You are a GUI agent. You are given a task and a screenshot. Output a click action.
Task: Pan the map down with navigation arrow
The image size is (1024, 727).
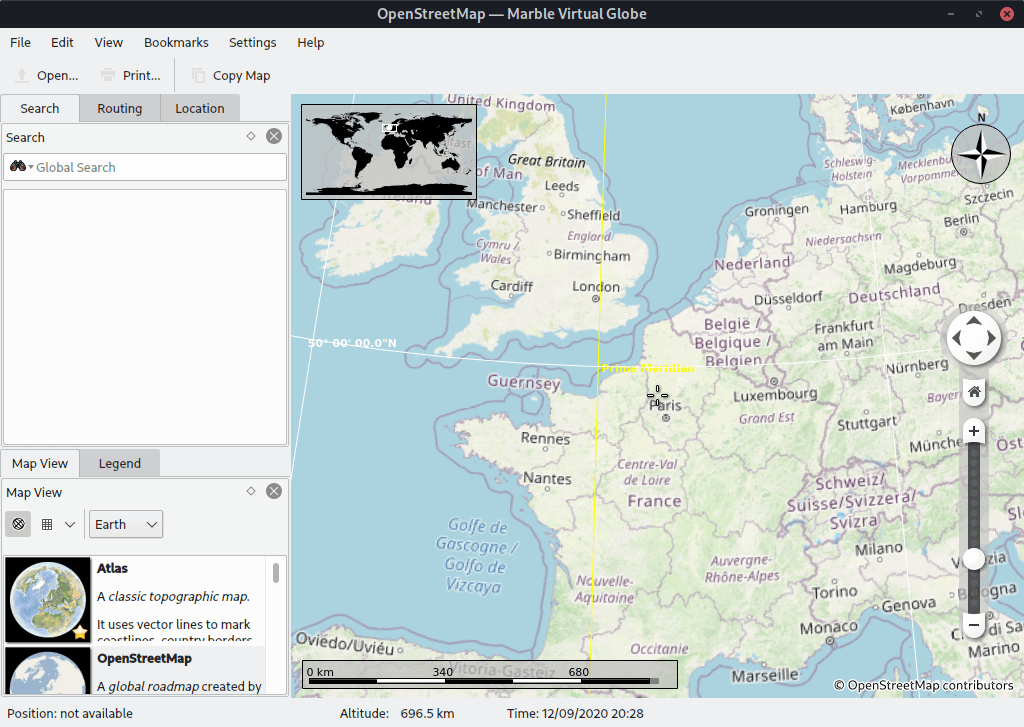point(974,356)
